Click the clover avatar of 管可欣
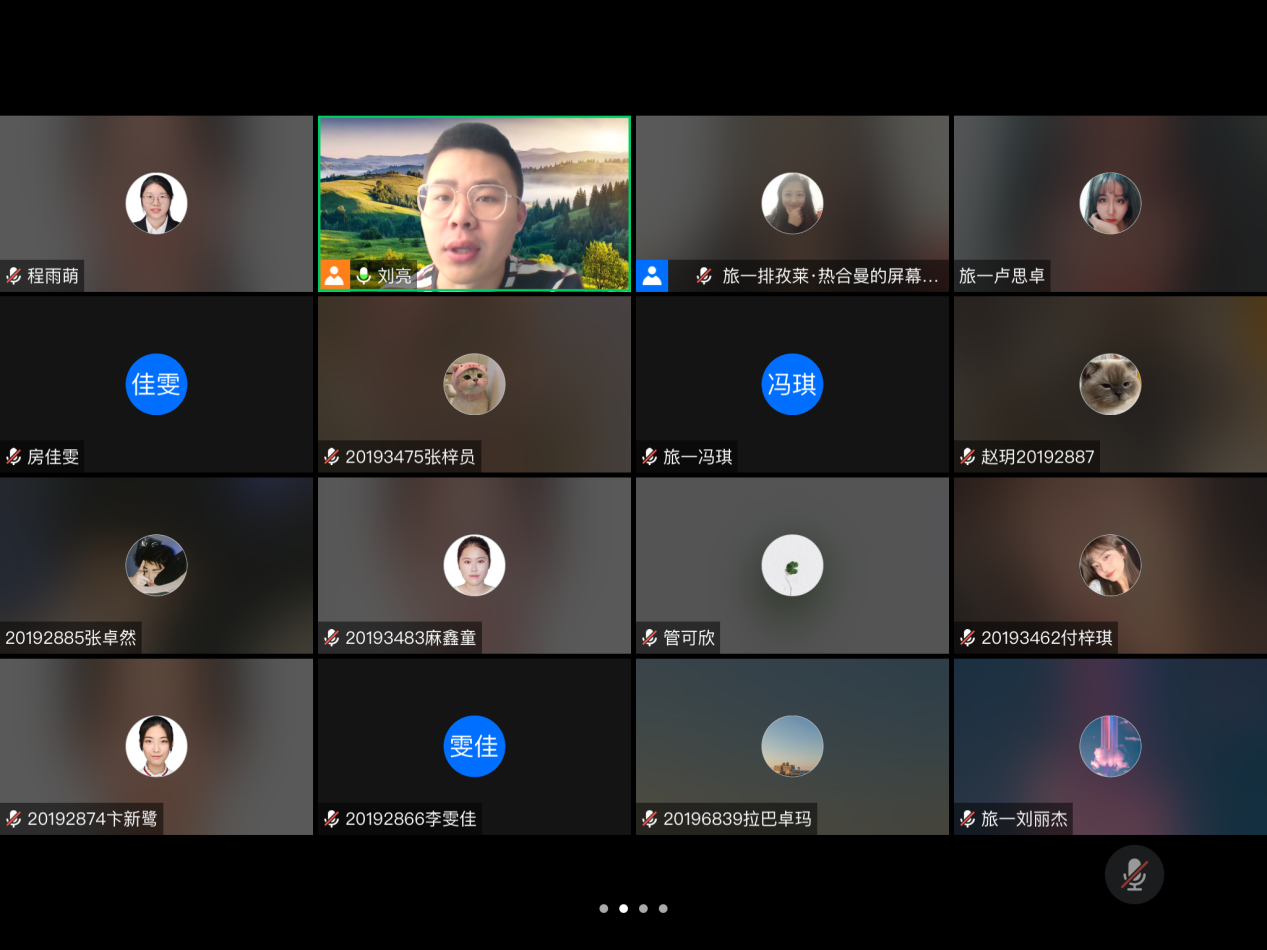 click(x=792, y=565)
